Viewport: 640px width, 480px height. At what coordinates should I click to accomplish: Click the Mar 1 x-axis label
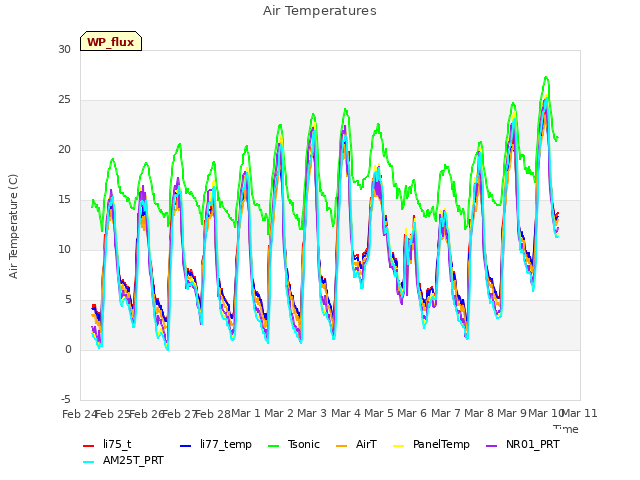[246, 413]
